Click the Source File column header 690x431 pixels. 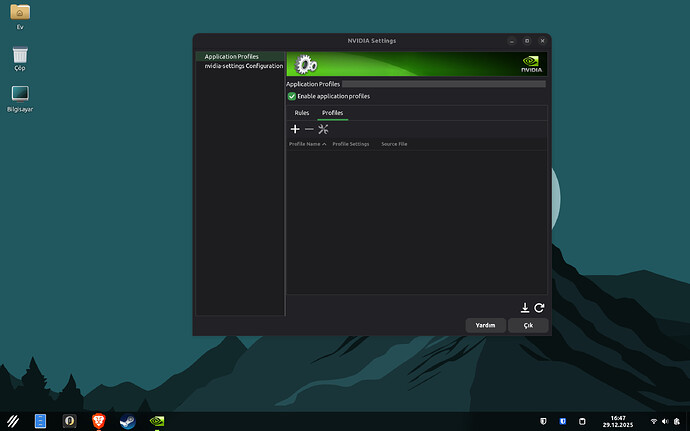point(394,144)
